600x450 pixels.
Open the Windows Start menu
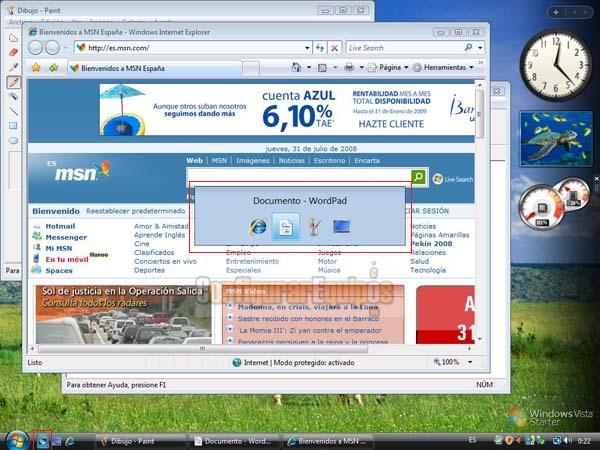tap(16, 440)
